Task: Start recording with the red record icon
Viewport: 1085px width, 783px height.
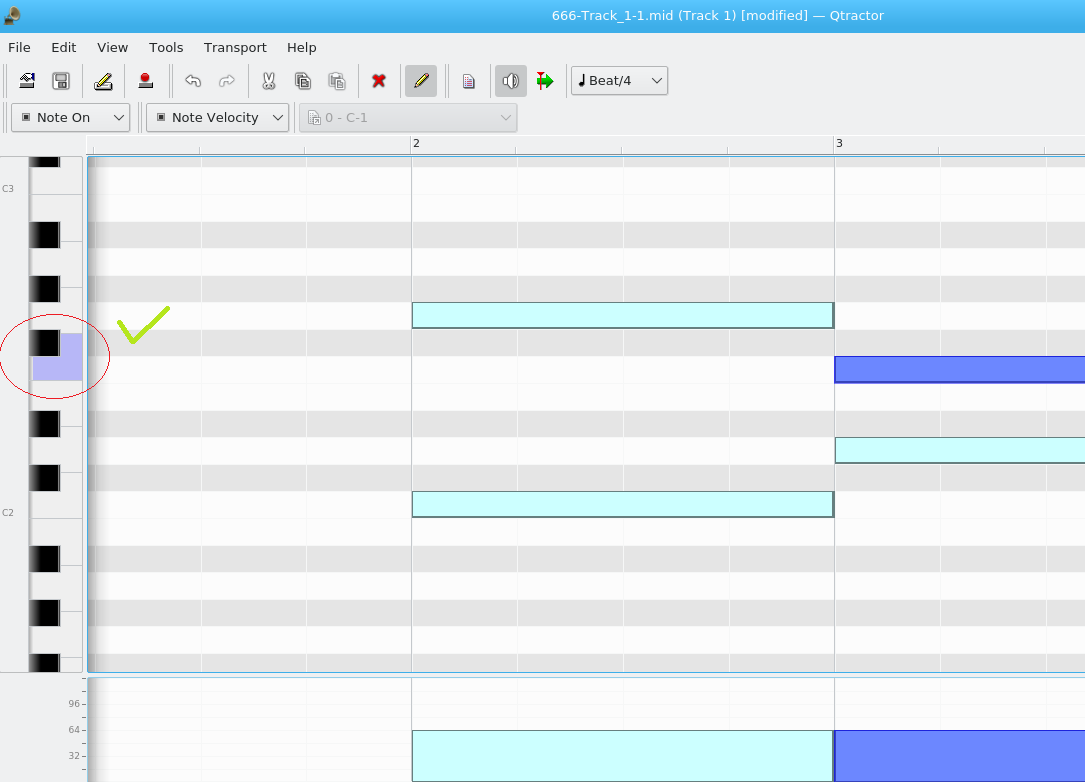Action: tap(145, 81)
